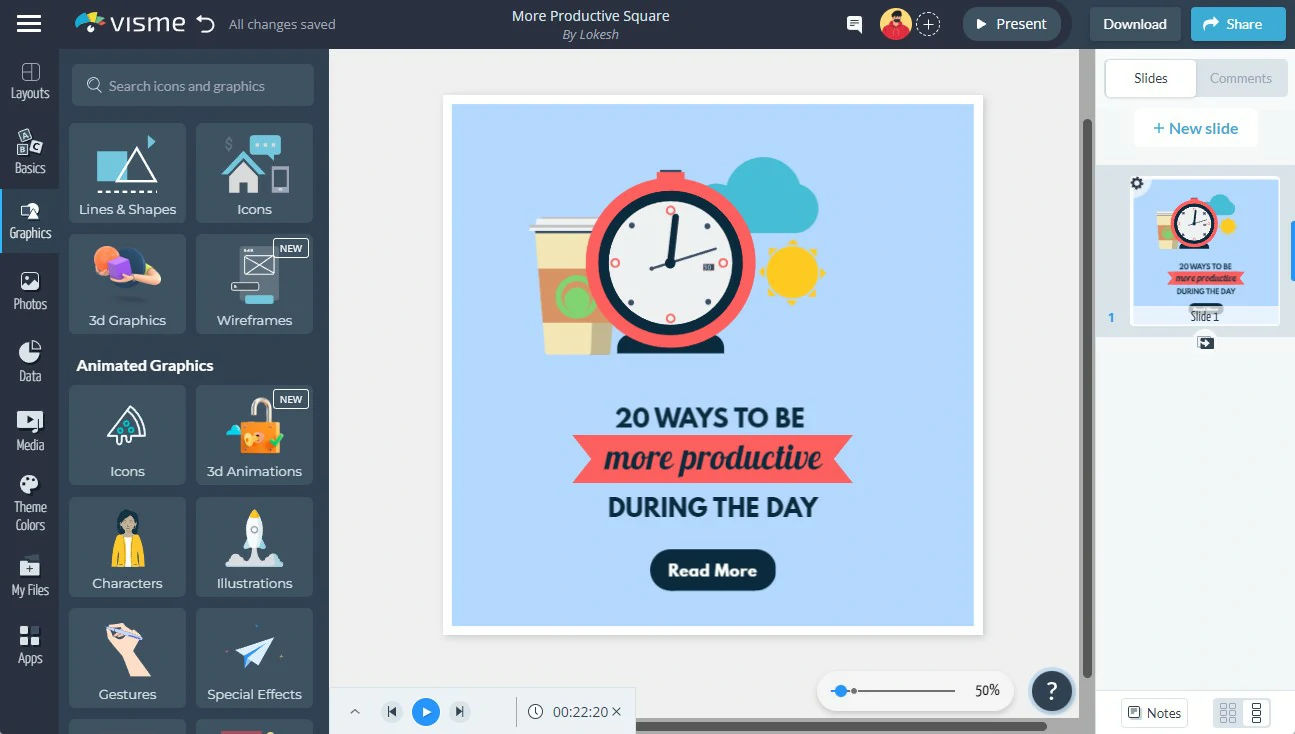Click the canvas horizontal scrollbar
The height and width of the screenshot is (734, 1295).
(840, 726)
